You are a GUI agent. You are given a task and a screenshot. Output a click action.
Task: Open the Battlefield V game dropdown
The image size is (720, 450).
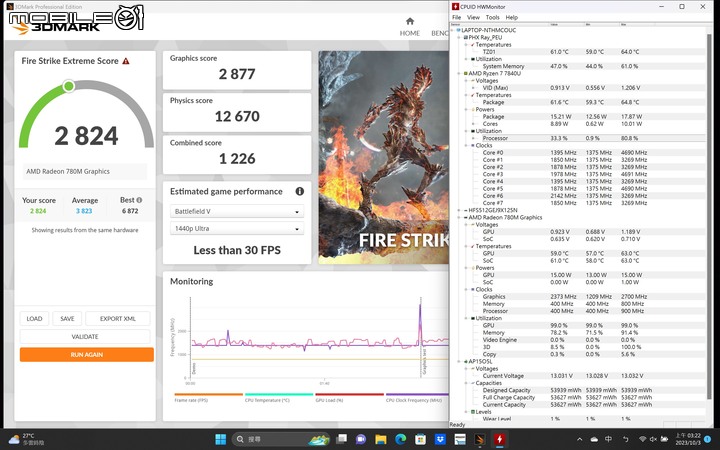tap(237, 211)
